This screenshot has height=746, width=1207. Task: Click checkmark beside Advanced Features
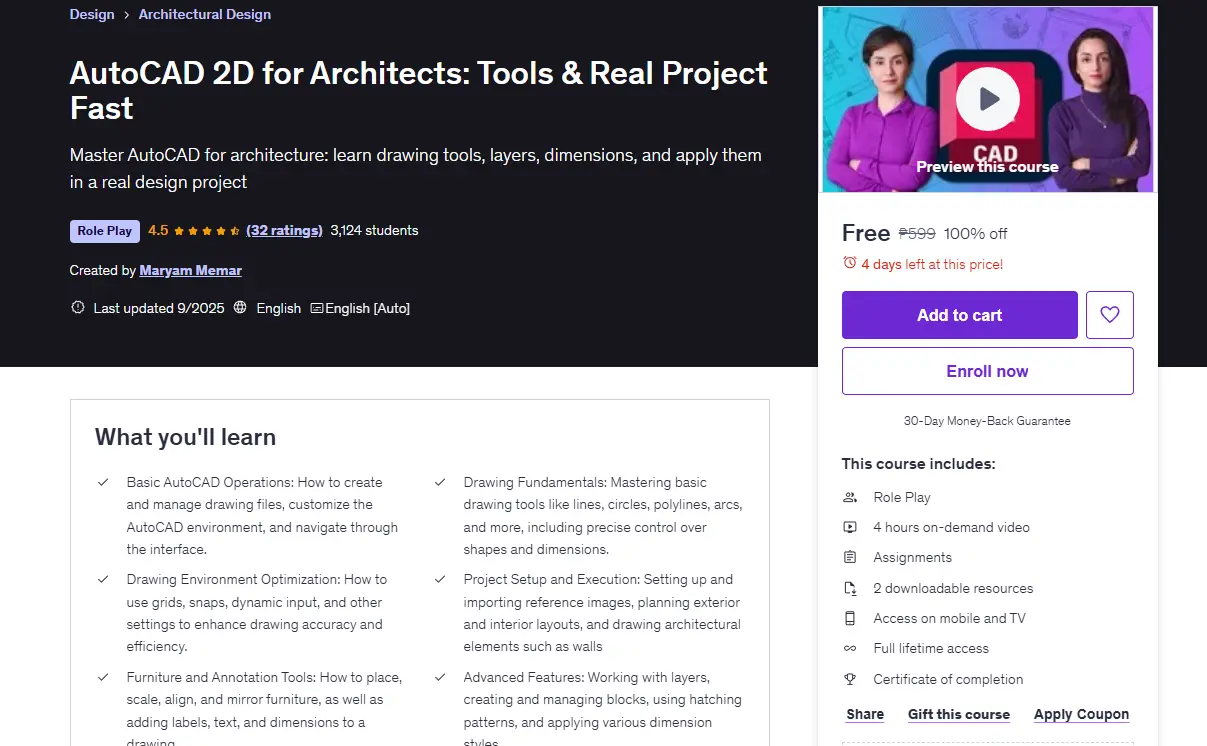[x=440, y=677]
